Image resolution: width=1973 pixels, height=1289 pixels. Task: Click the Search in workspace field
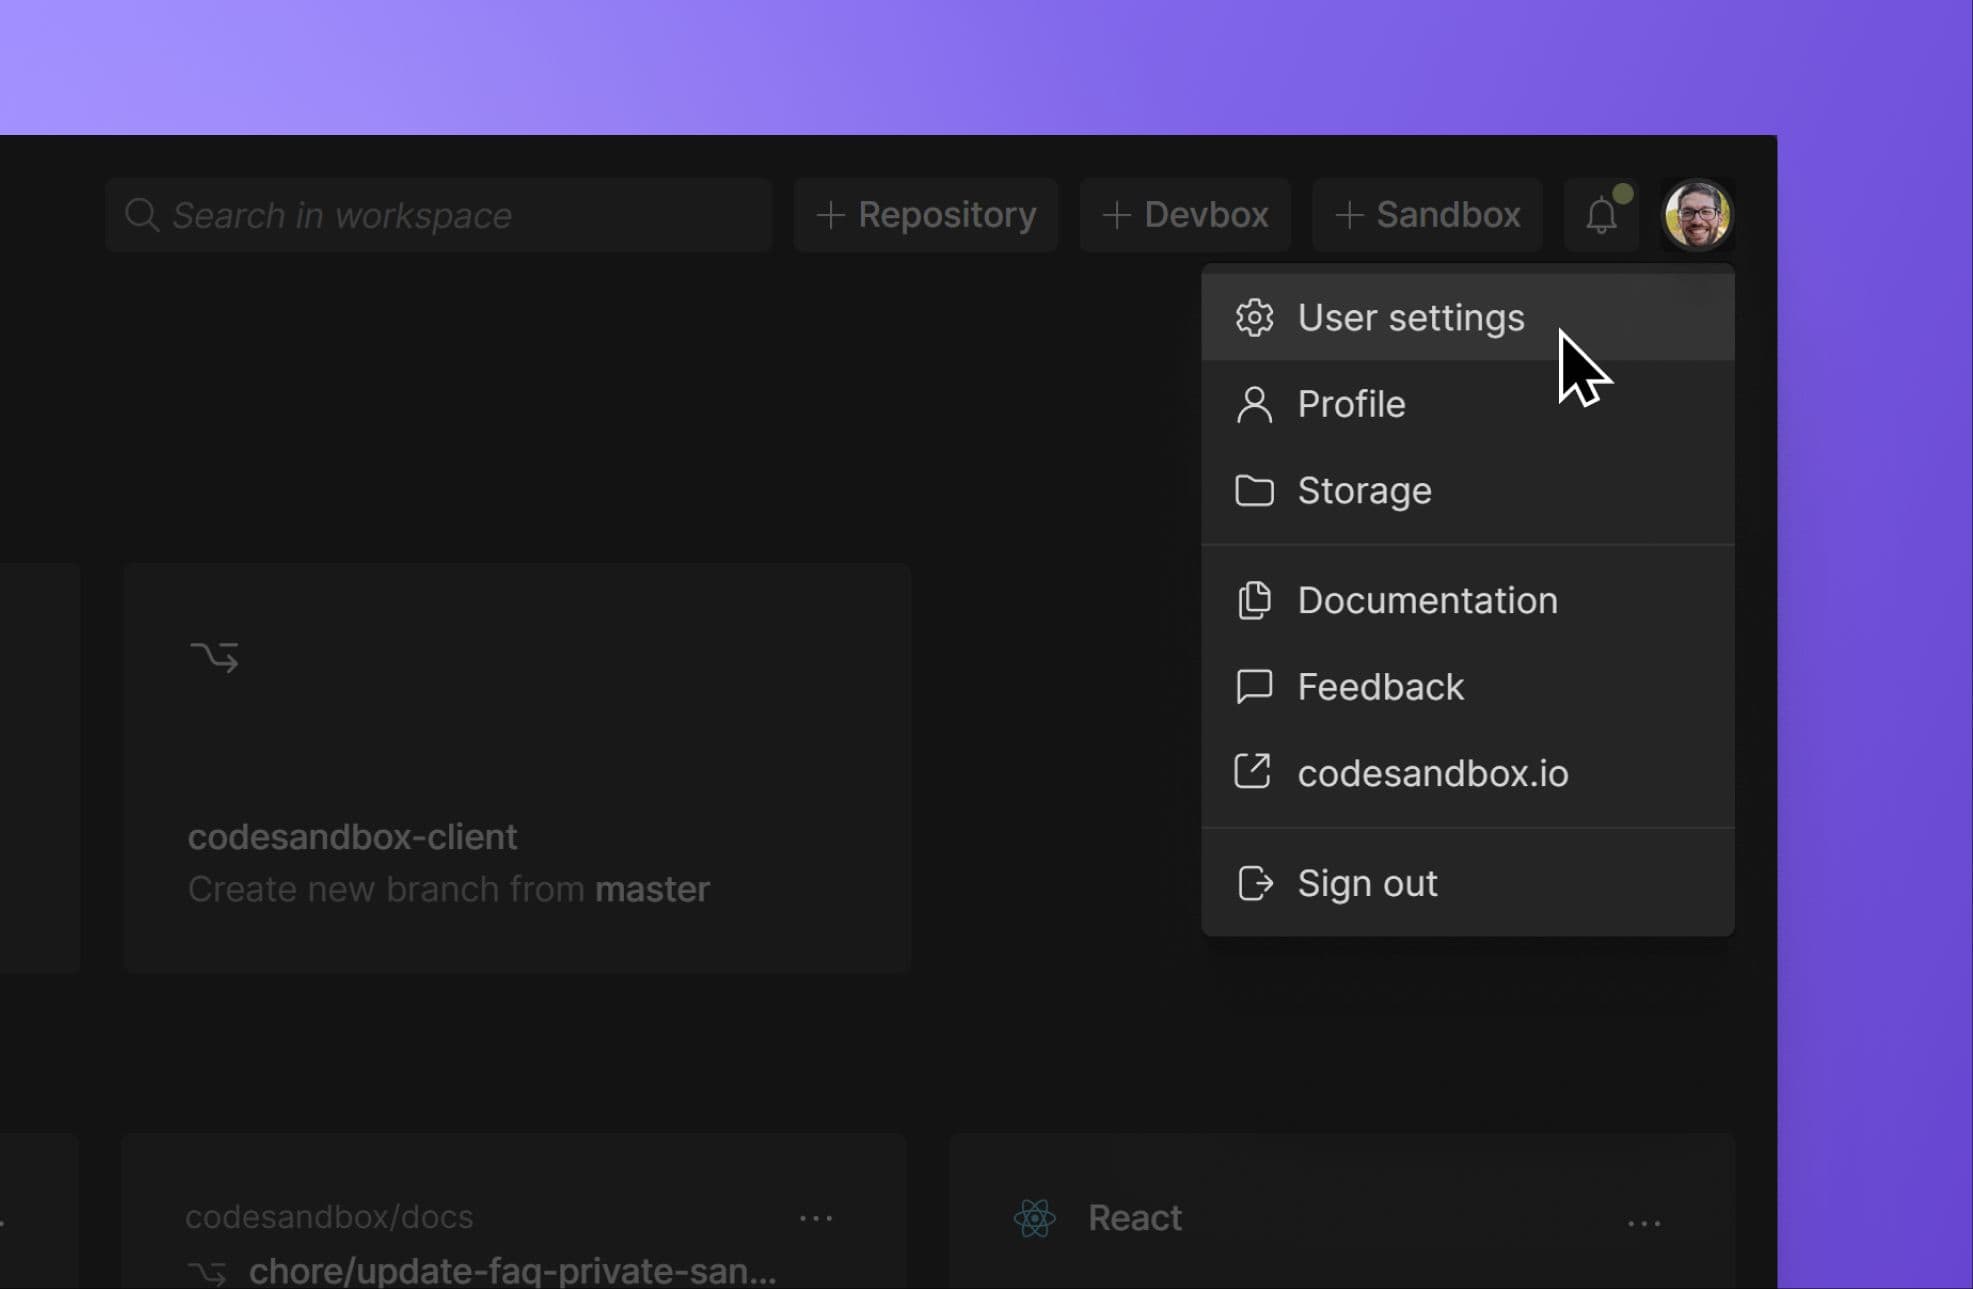pyautogui.click(x=440, y=215)
